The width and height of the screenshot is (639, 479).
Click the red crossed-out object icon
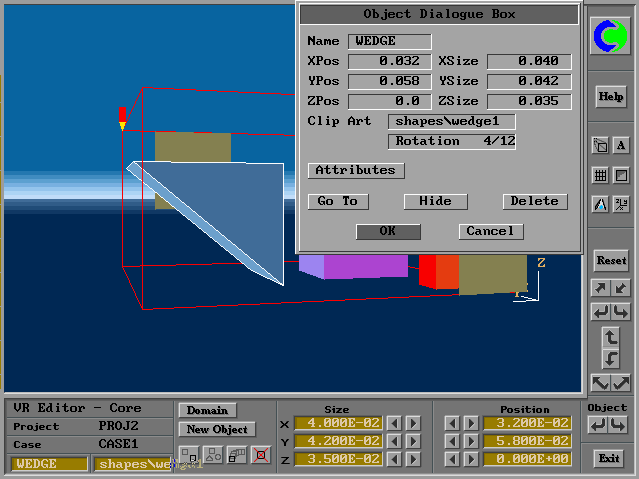coord(261,456)
